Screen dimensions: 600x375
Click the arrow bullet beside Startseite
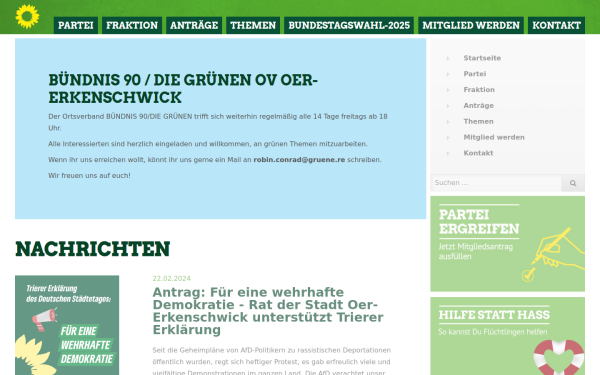pyautogui.click(x=448, y=58)
